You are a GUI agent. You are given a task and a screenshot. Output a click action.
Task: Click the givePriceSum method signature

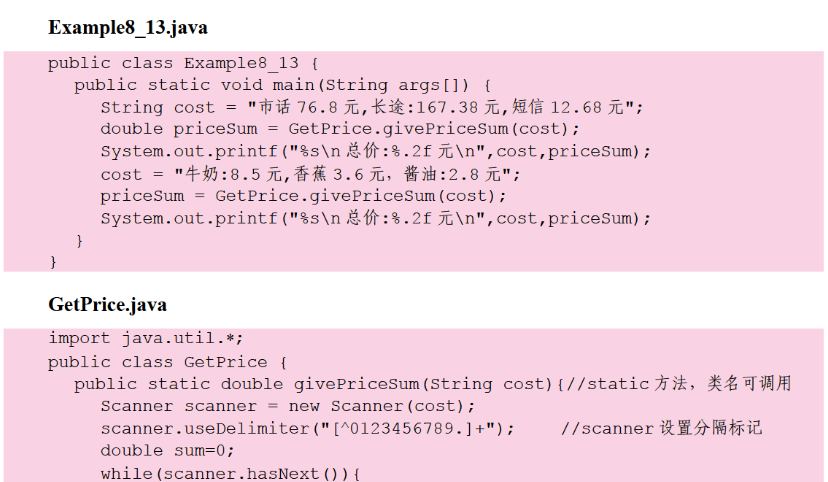coord(313,384)
